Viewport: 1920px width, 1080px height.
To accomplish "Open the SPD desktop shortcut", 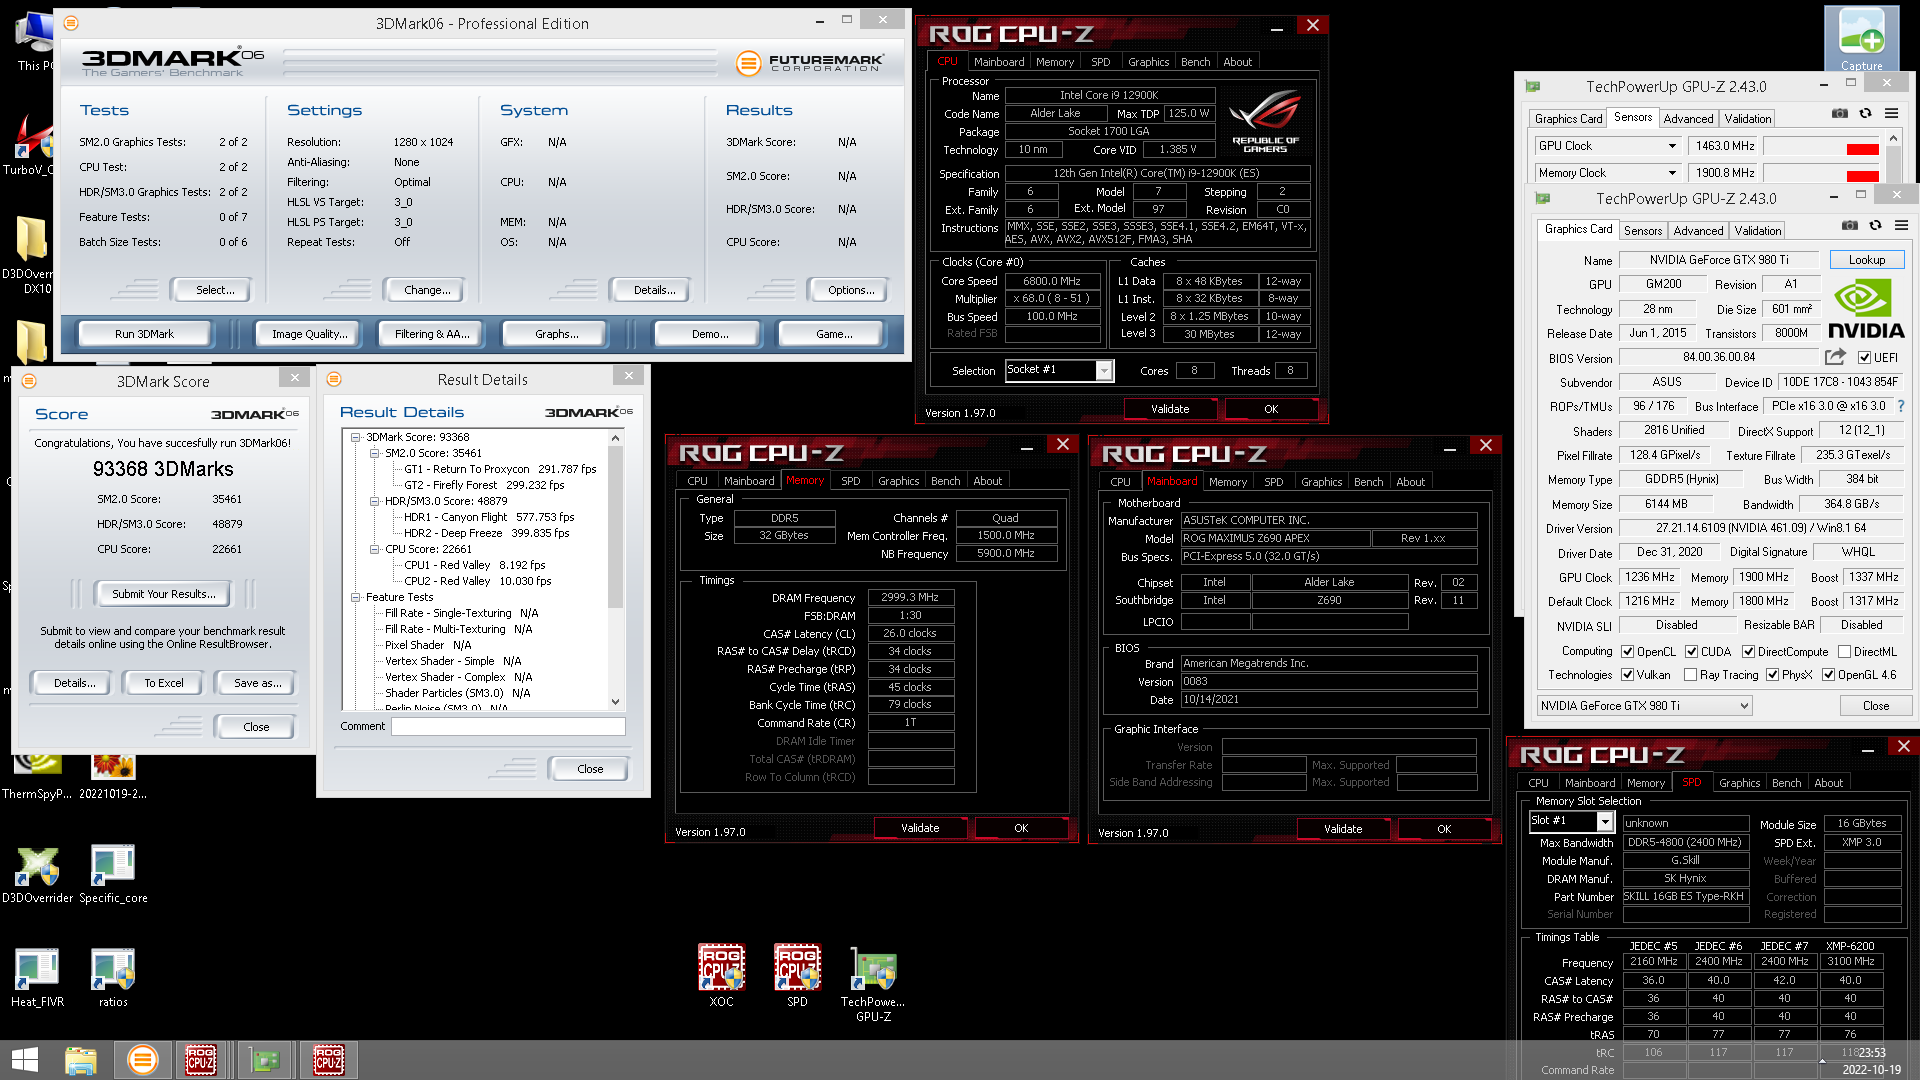I will (797, 975).
